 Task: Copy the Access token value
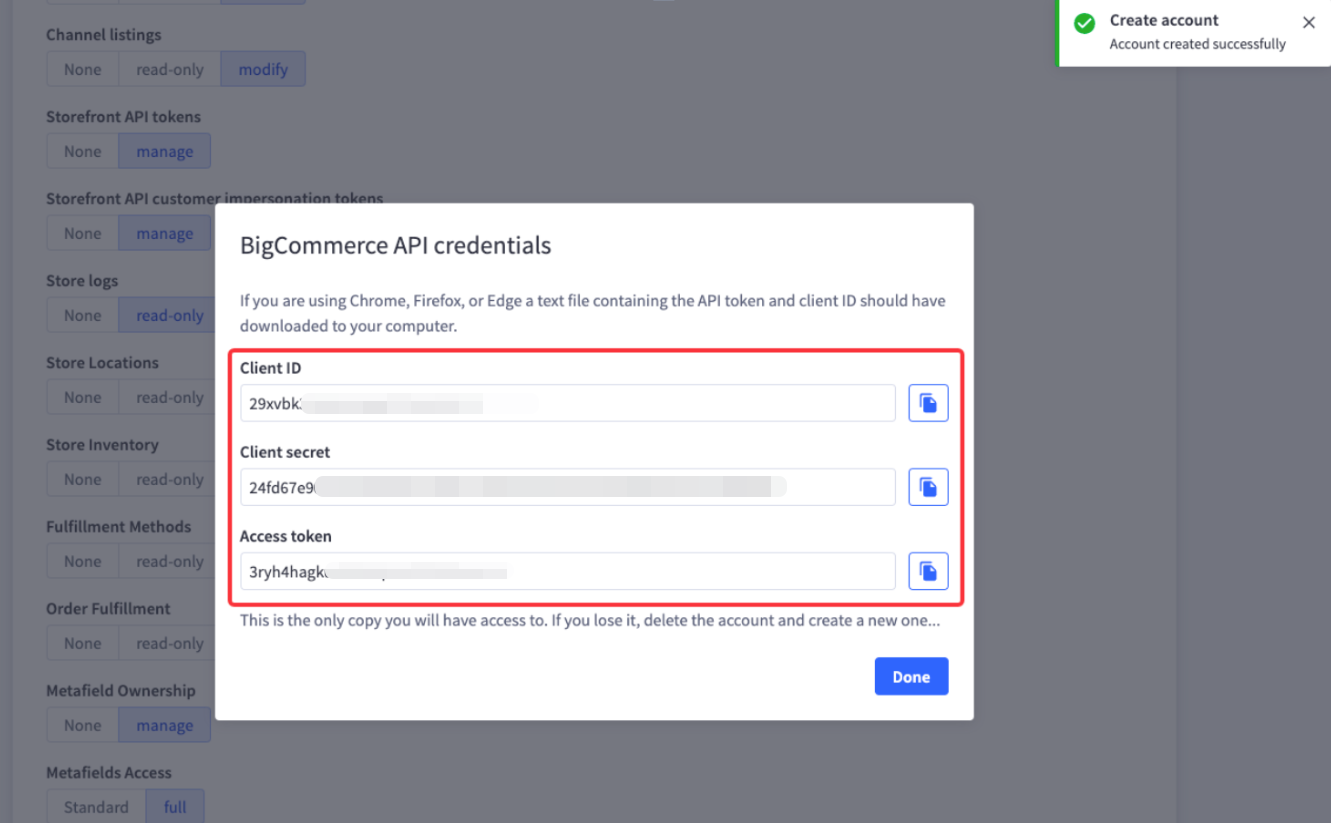[928, 571]
